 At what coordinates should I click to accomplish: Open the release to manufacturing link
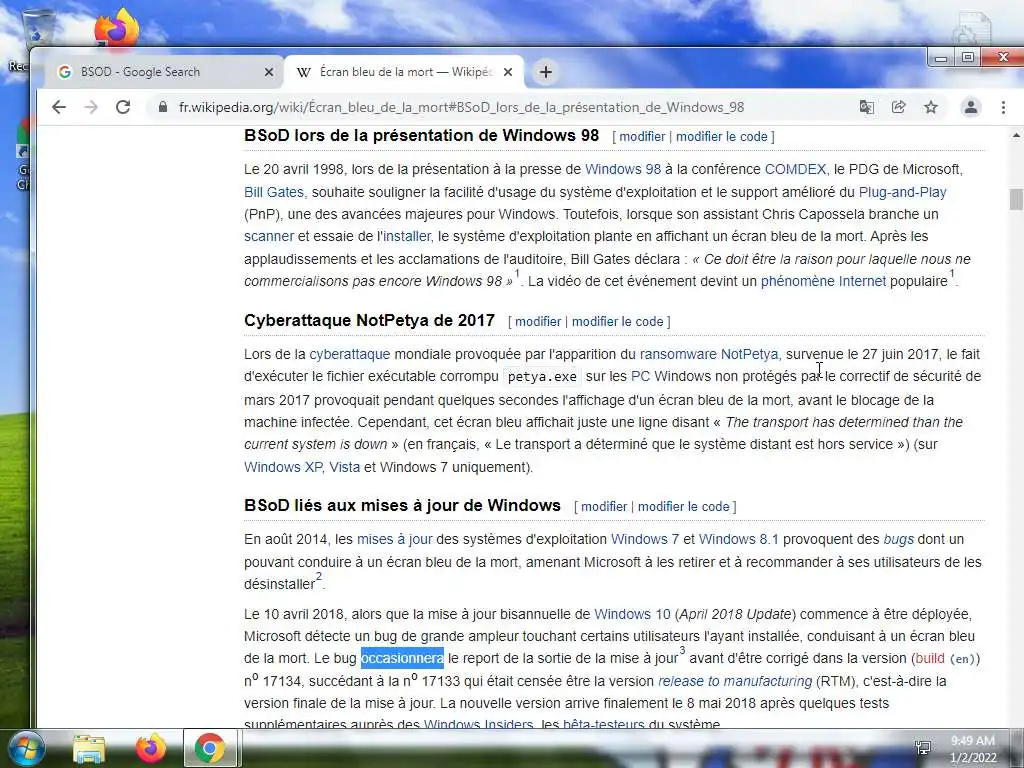tap(735, 681)
